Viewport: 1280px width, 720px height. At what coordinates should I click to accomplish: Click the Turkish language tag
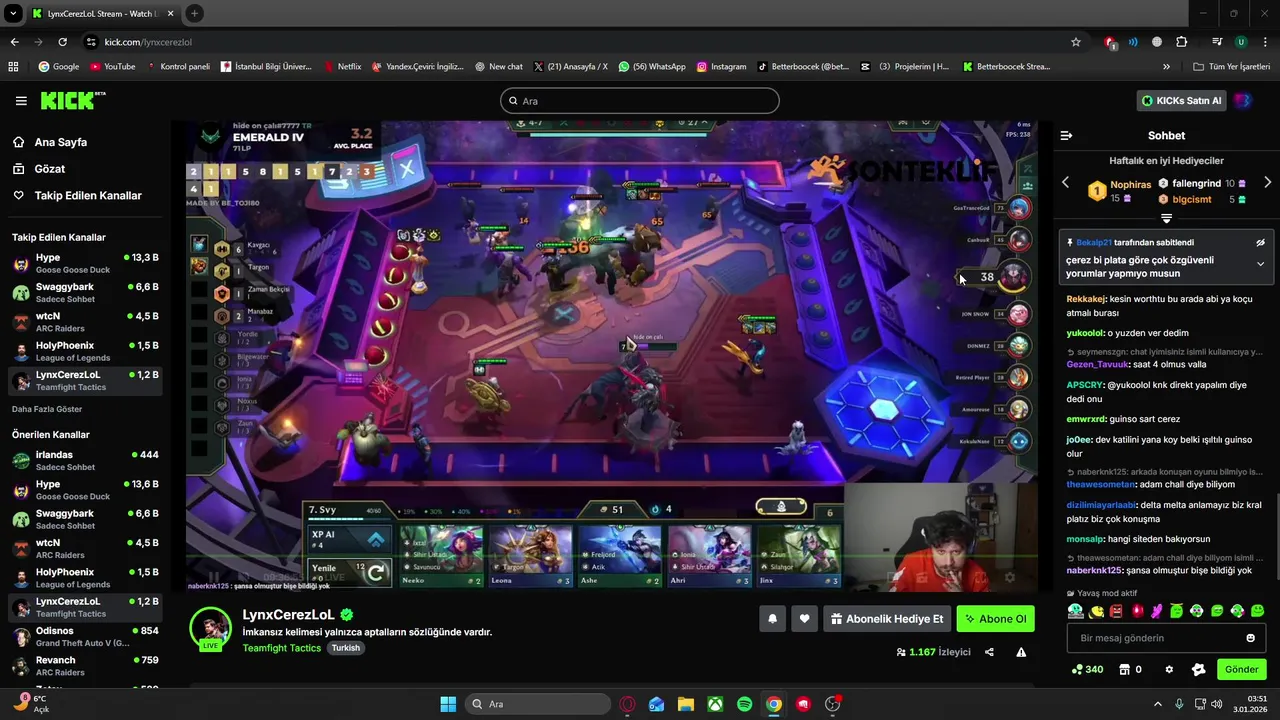[346, 648]
